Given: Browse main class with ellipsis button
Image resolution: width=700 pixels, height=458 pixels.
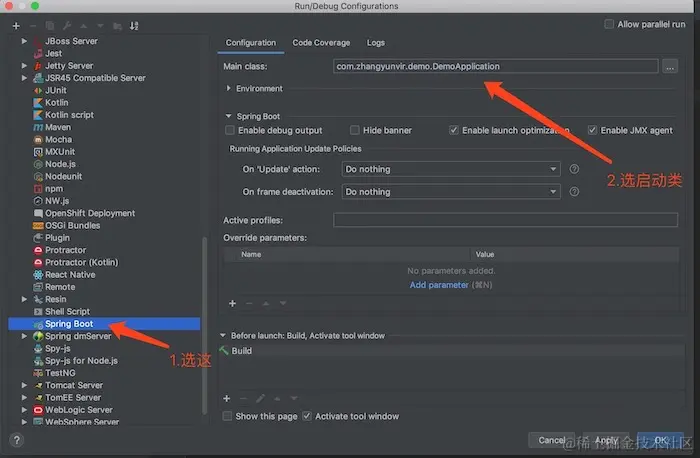Looking at the screenshot, I should coord(670,67).
